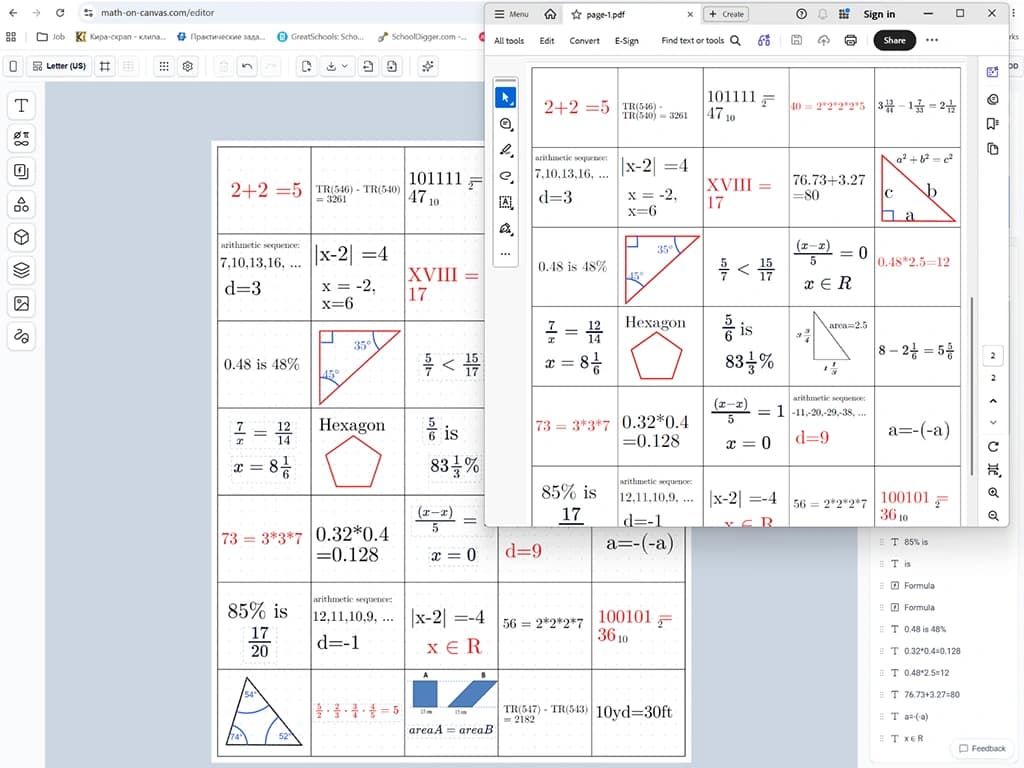Open Acrobat help icon
The image size is (1024, 768).
(x=801, y=14)
